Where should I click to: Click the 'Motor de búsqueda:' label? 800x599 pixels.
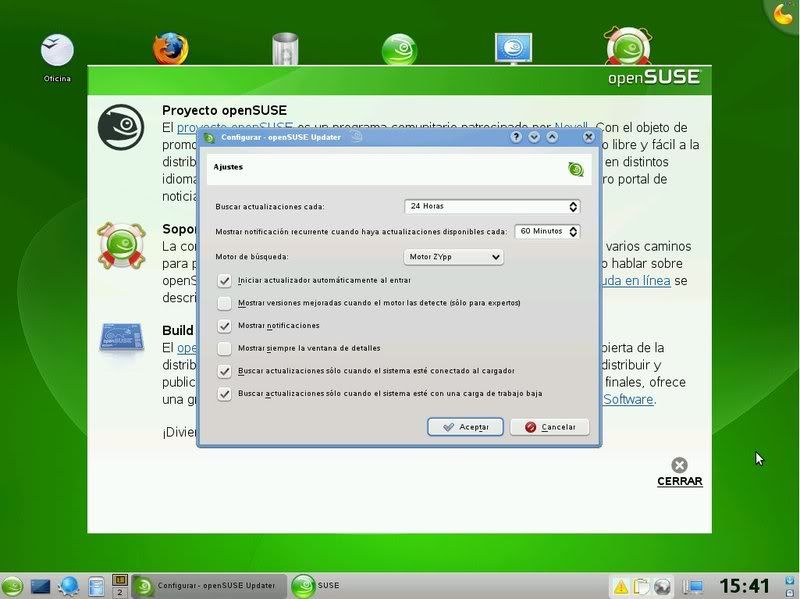(x=252, y=257)
